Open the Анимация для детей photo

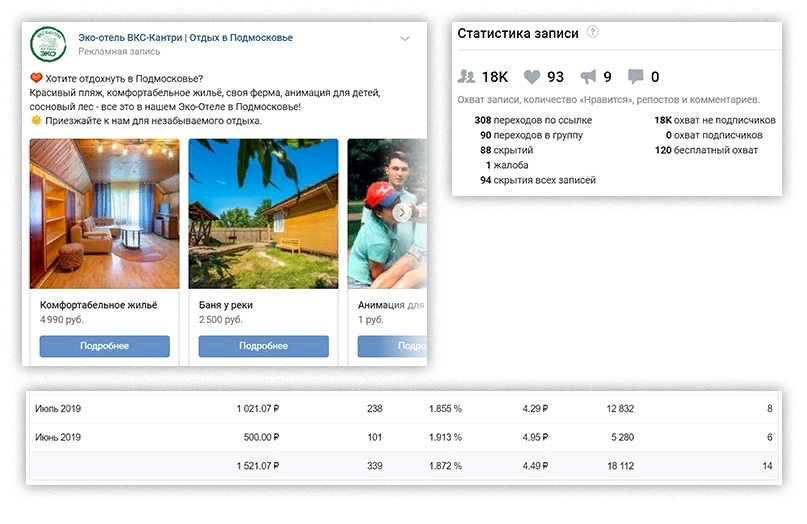pos(387,214)
